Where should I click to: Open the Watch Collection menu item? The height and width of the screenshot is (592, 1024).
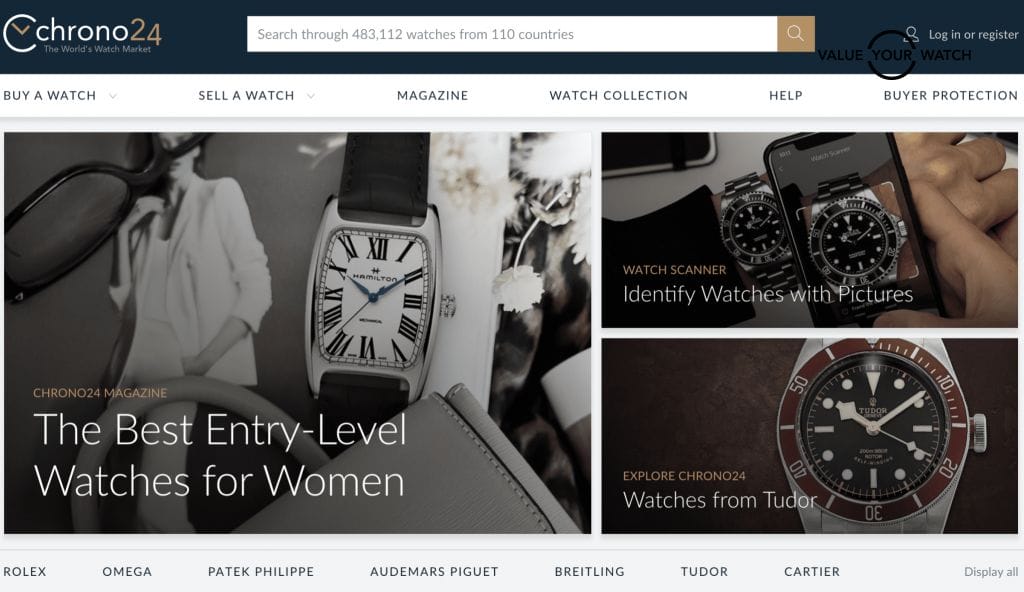pyautogui.click(x=618, y=95)
